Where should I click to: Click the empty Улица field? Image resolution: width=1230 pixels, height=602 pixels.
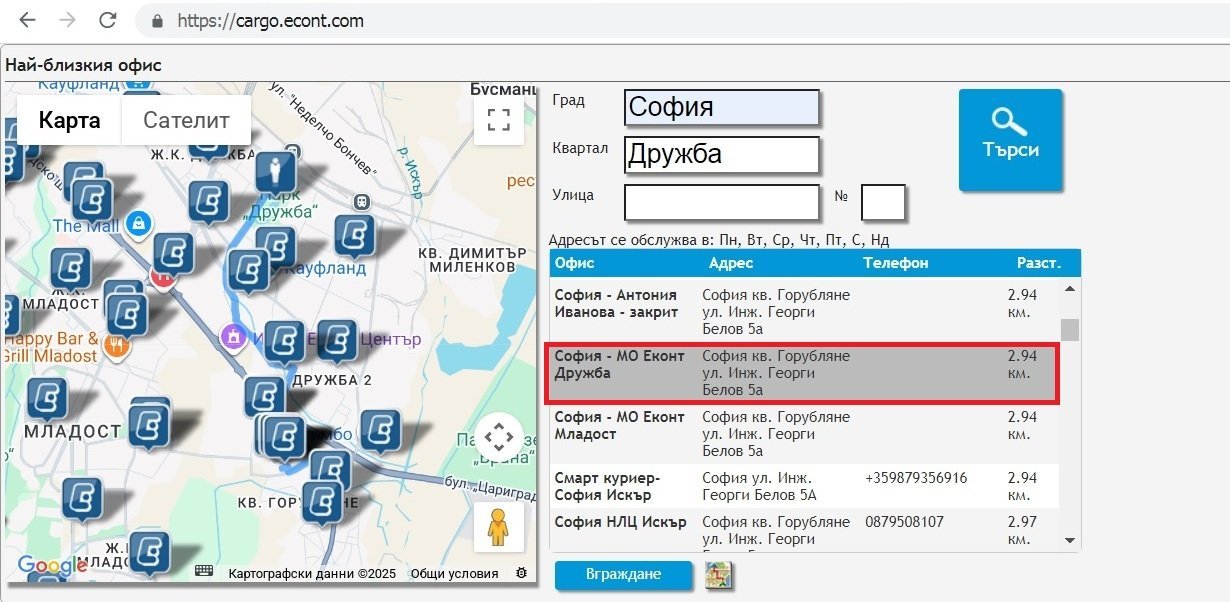[x=721, y=202]
